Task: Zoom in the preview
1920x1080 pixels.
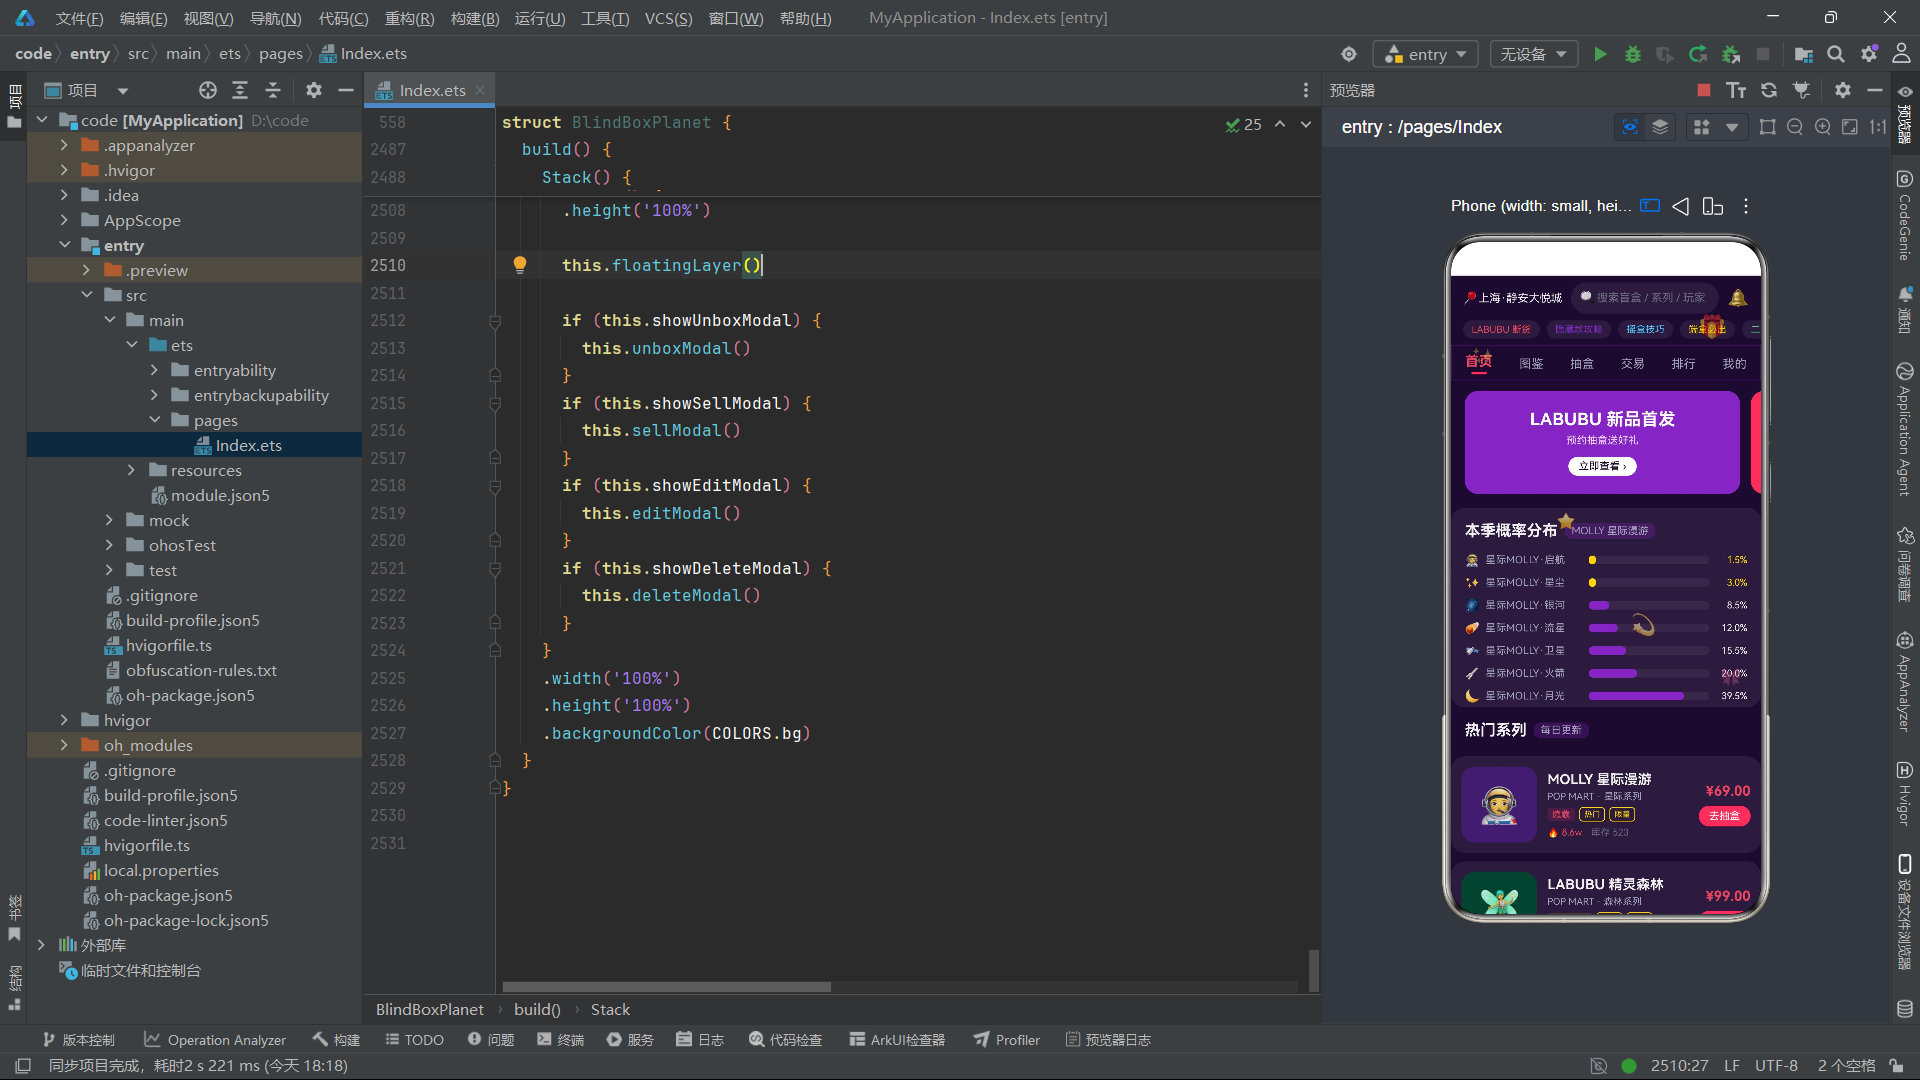Action: (x=1823, y=127)
